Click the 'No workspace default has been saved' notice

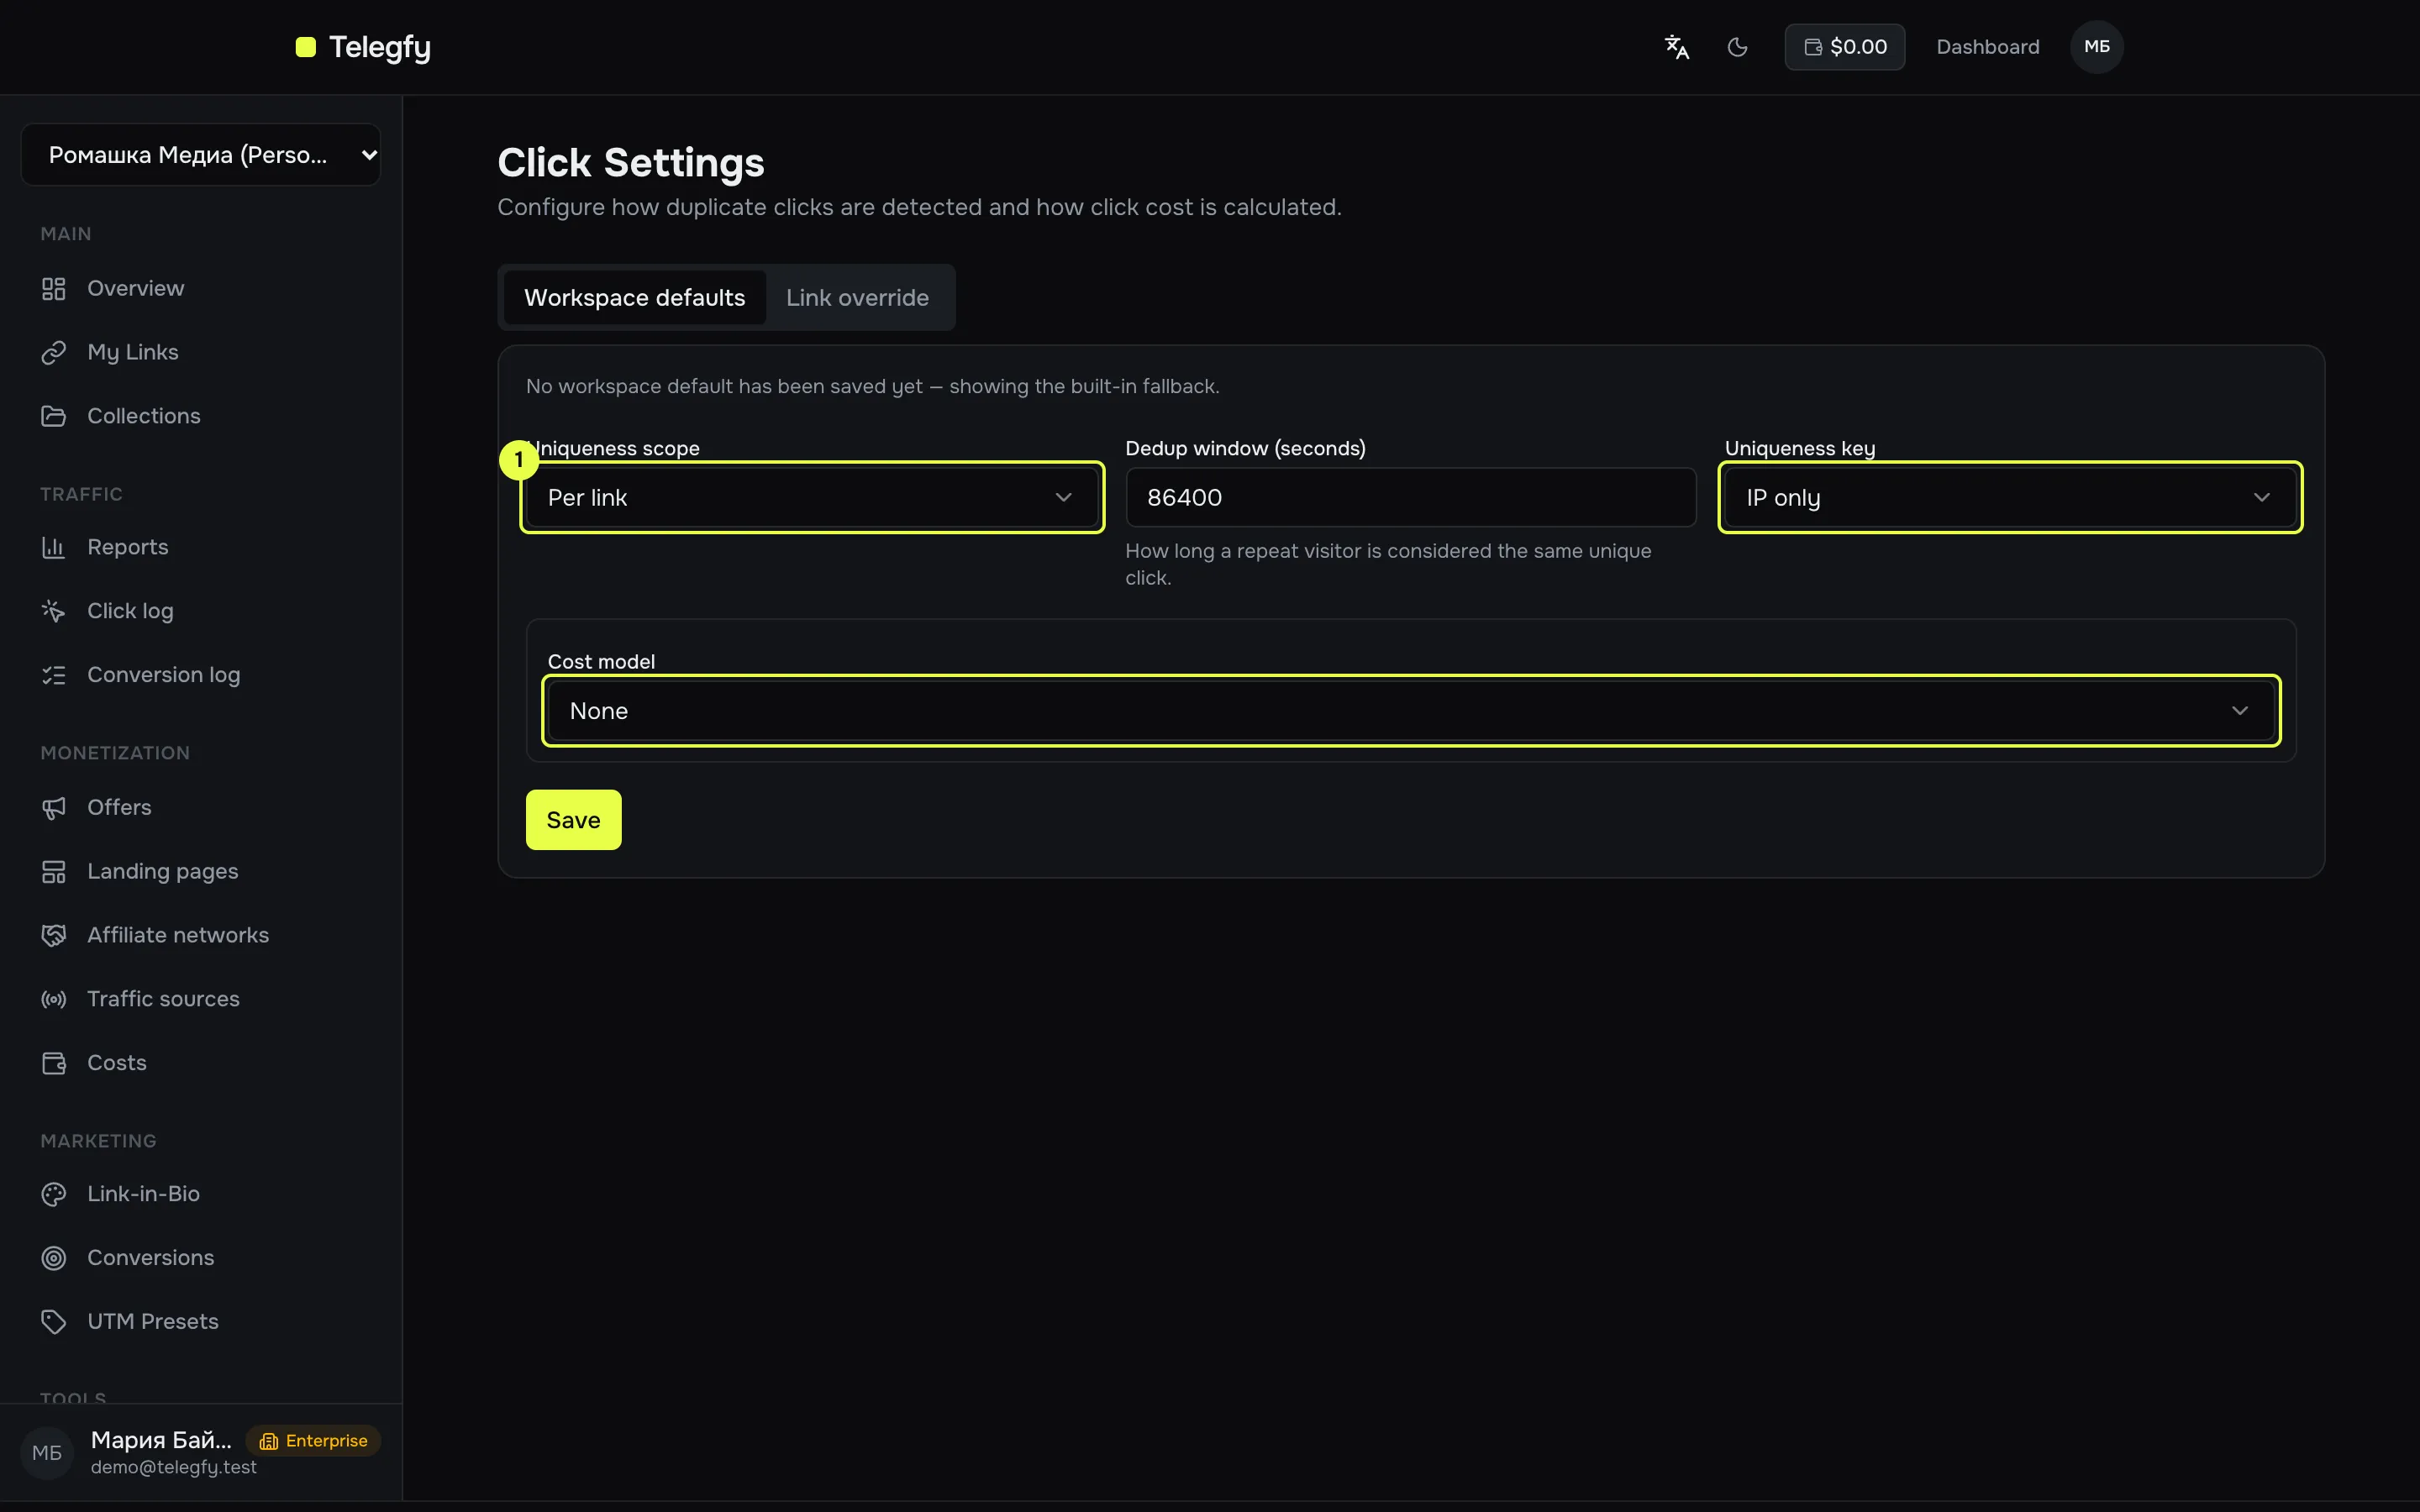873,387
